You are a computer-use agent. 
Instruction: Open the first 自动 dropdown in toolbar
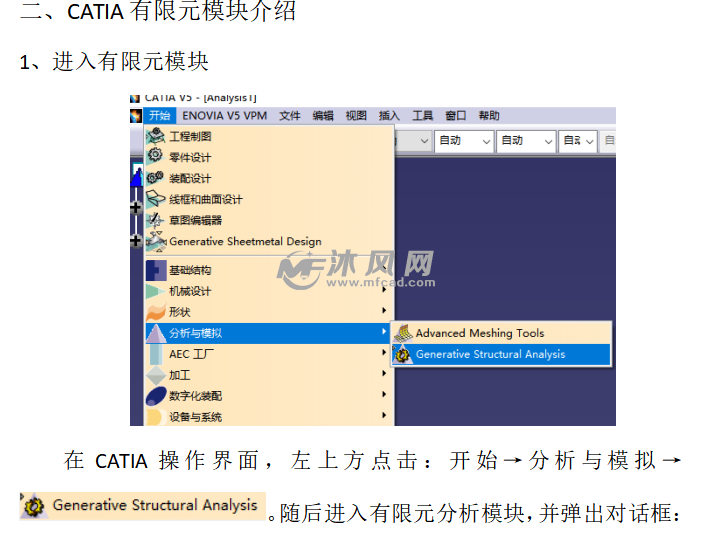click(464, 141)
